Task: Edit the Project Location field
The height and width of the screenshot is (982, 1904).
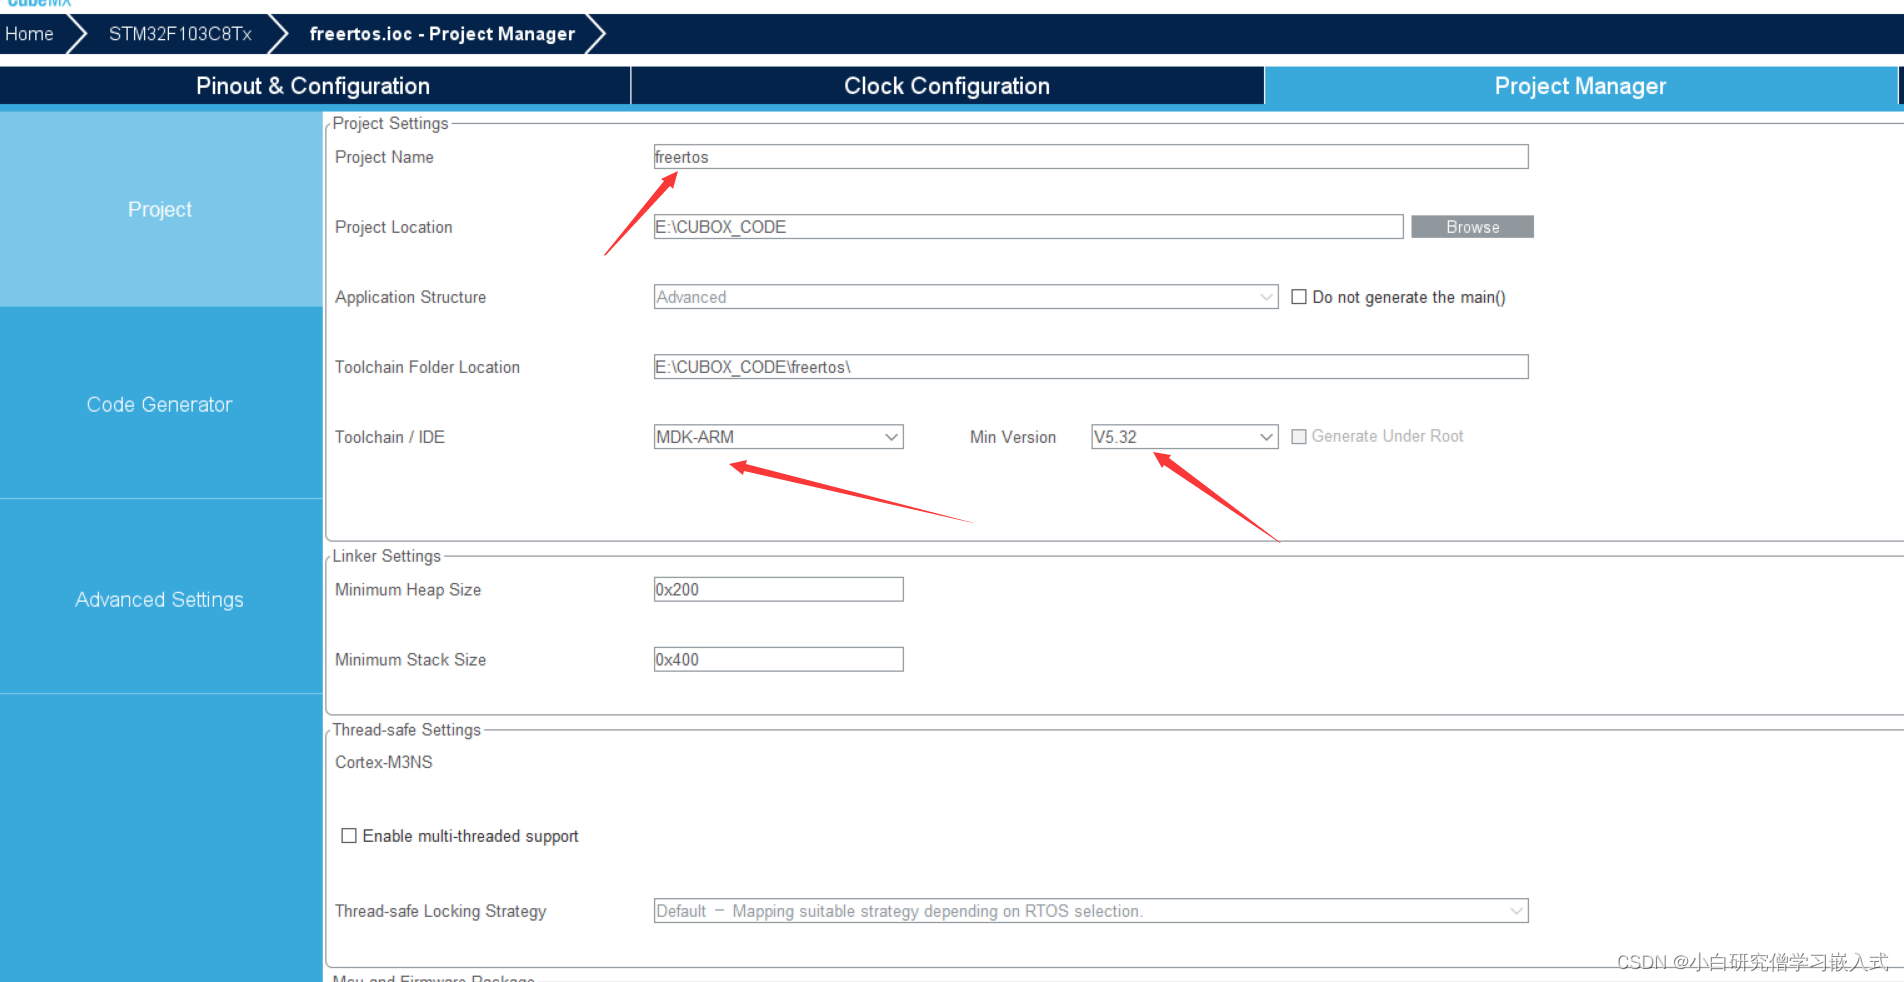Action: [x=1028, y=227]
